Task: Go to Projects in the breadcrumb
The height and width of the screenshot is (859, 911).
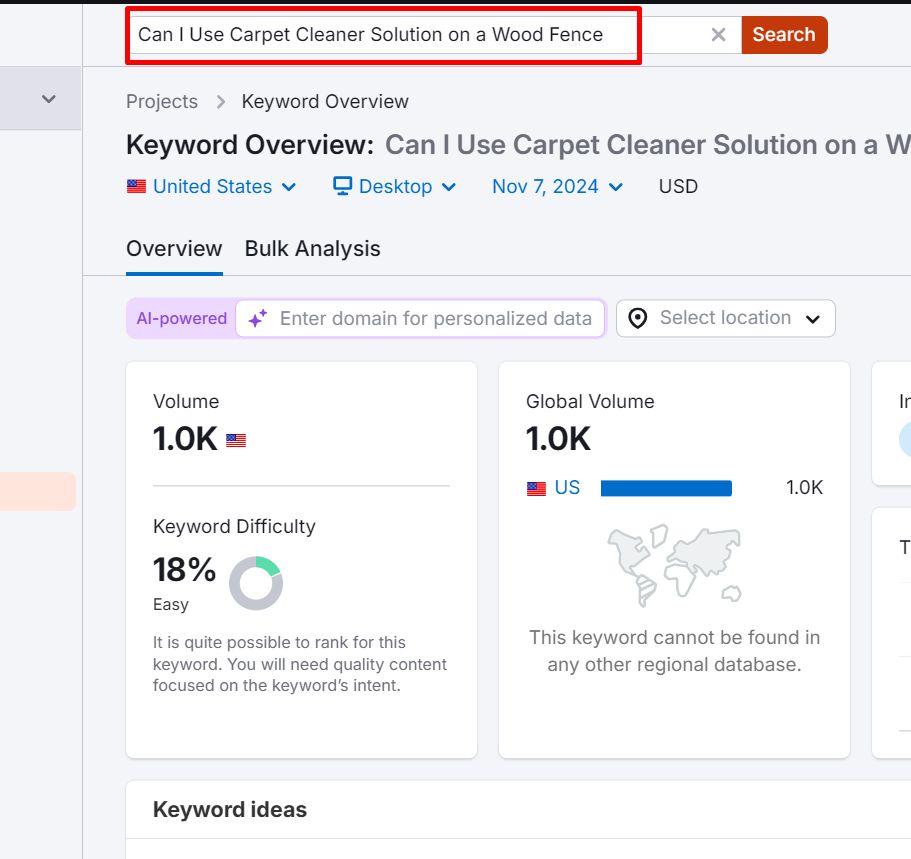Action: (162, 102)
